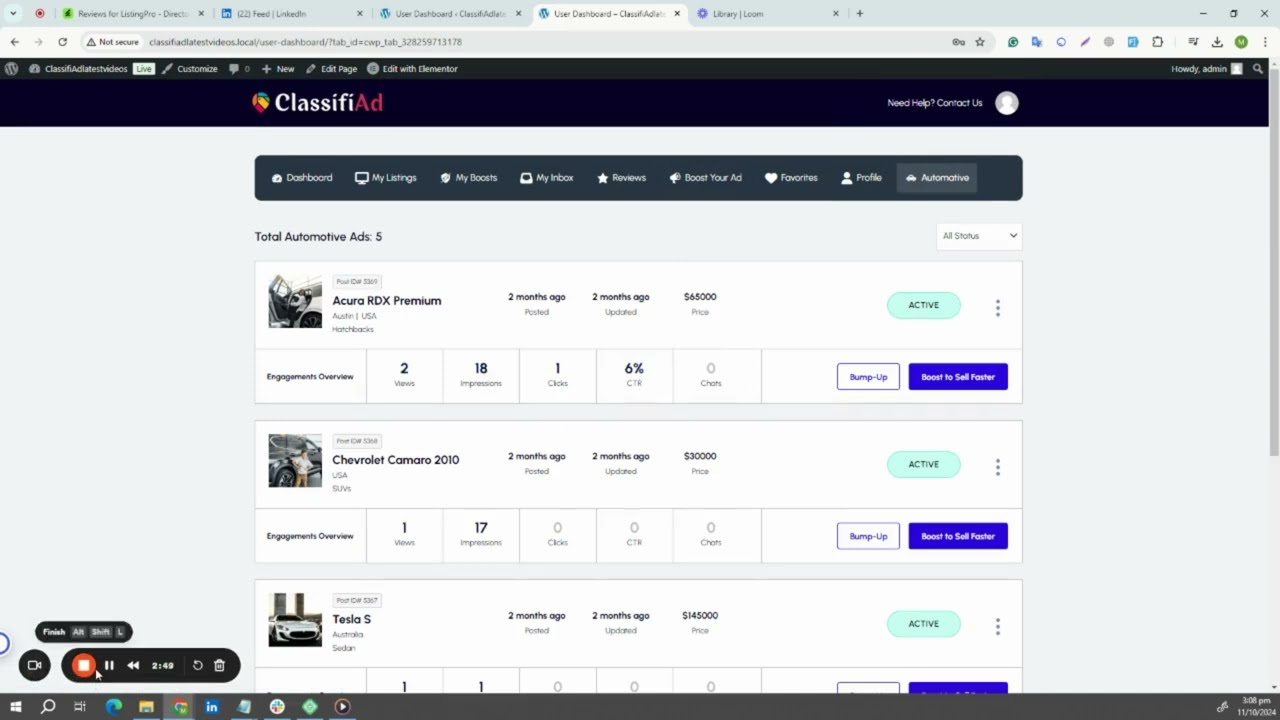The width and height of the screenshot is (1280, 720).
Task: Open the user avatar in the site header
Action: pos(1007,103)
